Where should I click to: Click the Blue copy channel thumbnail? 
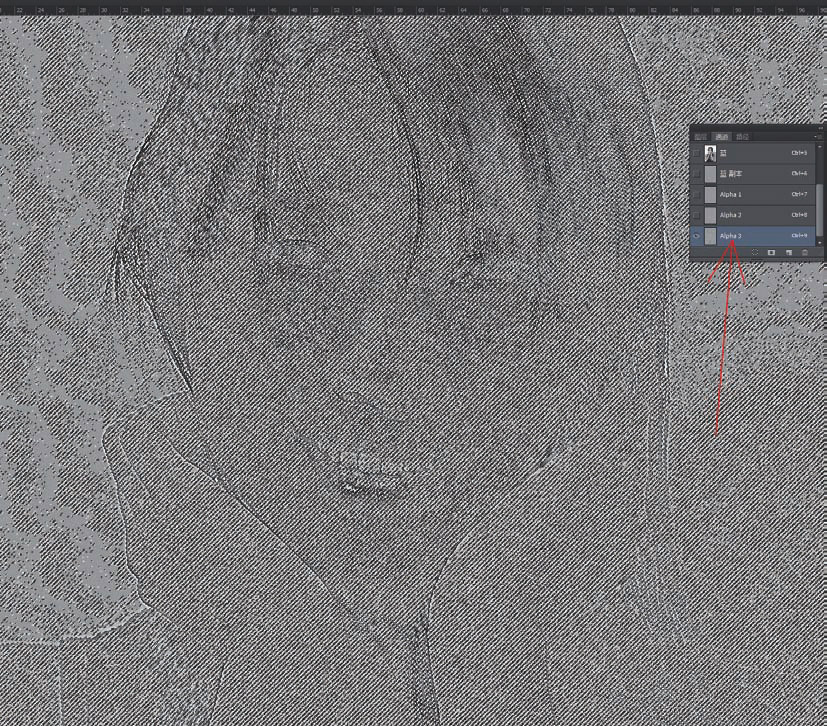pos(710,173)
